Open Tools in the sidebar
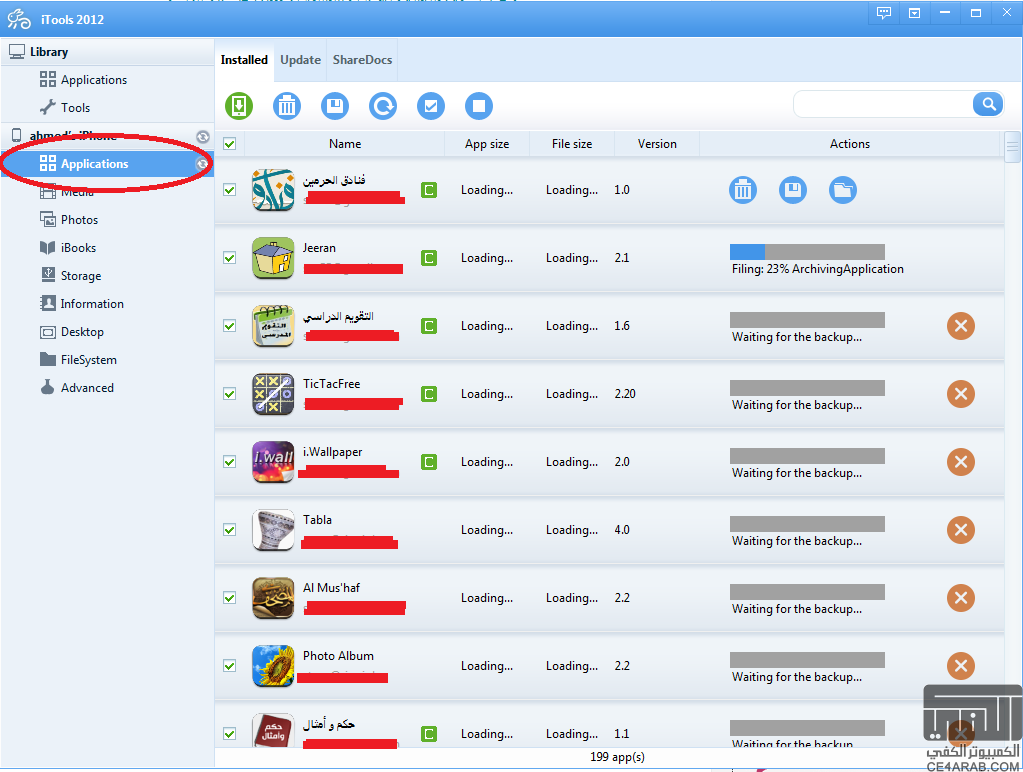Image resolution: width=1023 pixels, height=772 pixels. point(108,108)
